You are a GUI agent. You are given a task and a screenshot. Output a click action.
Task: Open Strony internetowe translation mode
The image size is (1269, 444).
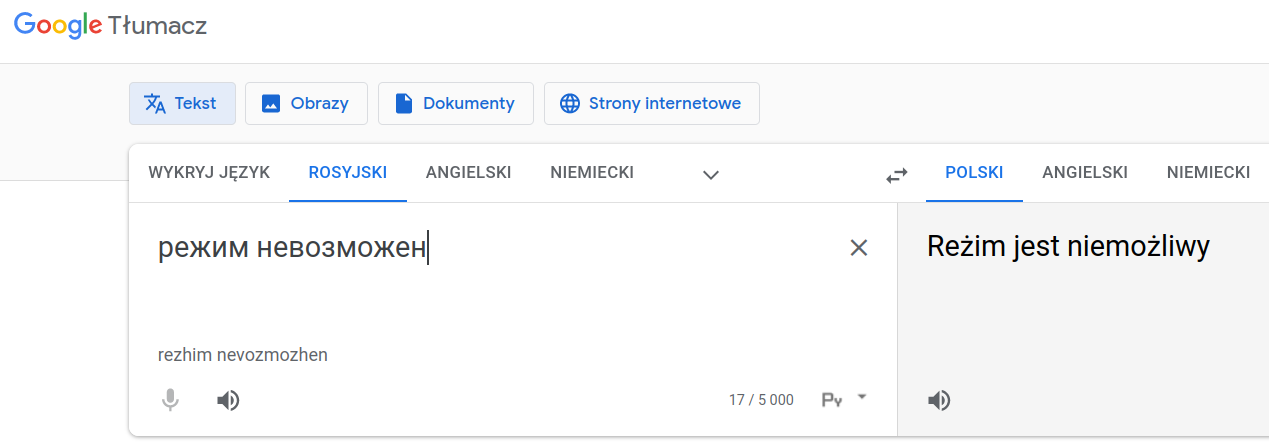[x=651, y=103]
